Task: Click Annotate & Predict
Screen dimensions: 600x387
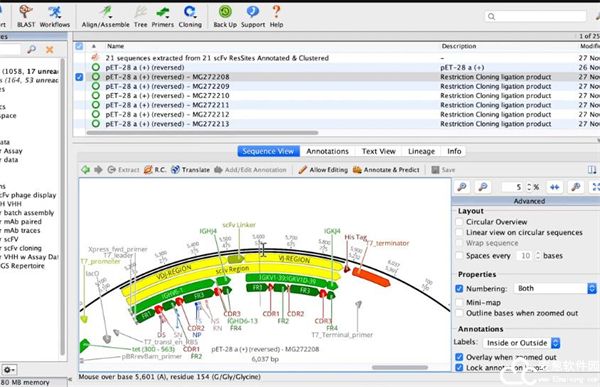Action: coord(386,170)
